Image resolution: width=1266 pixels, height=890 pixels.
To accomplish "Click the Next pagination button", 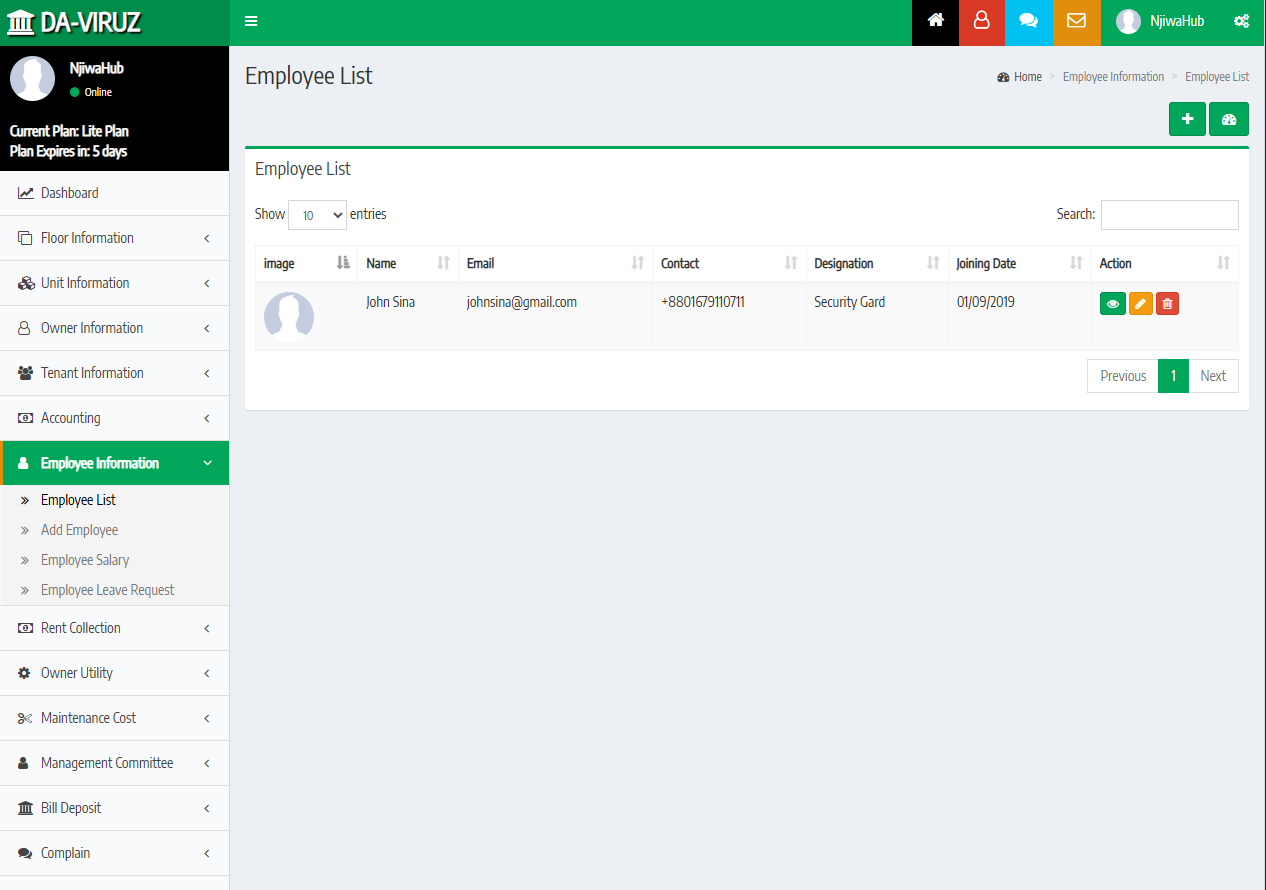I will click(1213, 376).
